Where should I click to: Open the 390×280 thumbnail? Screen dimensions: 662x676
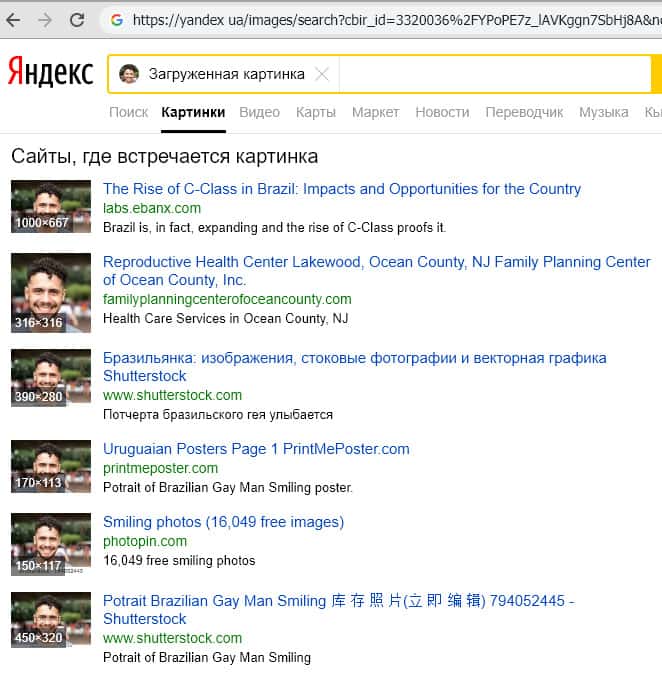(x=51, y=378)
